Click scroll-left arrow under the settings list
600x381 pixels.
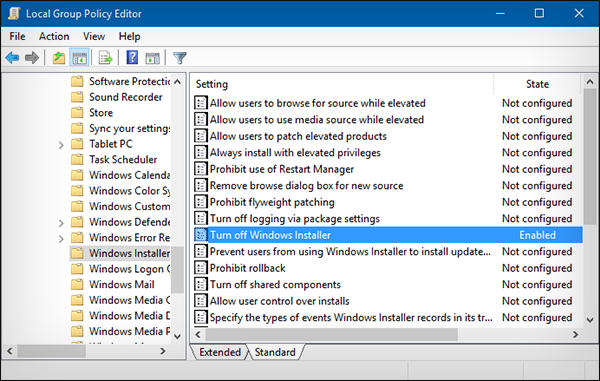pos(198,334)
